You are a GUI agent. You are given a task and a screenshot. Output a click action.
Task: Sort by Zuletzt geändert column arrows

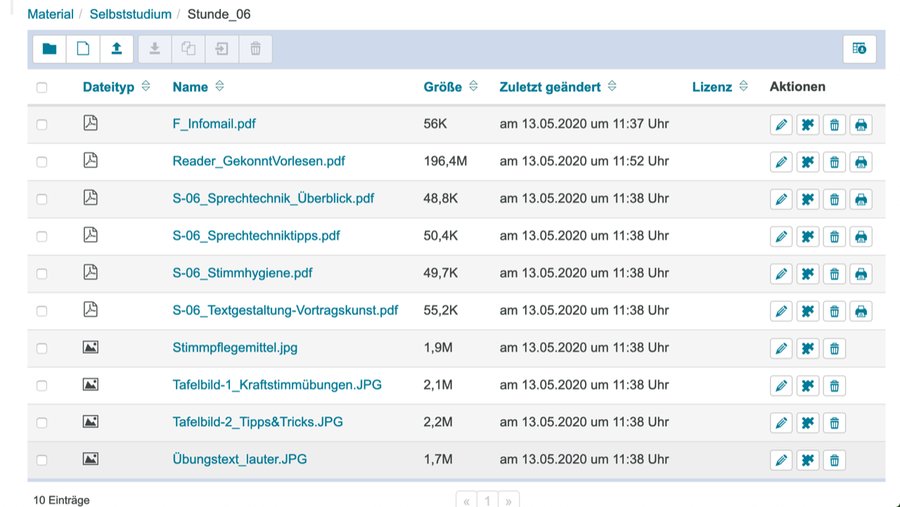click(612, 86)
